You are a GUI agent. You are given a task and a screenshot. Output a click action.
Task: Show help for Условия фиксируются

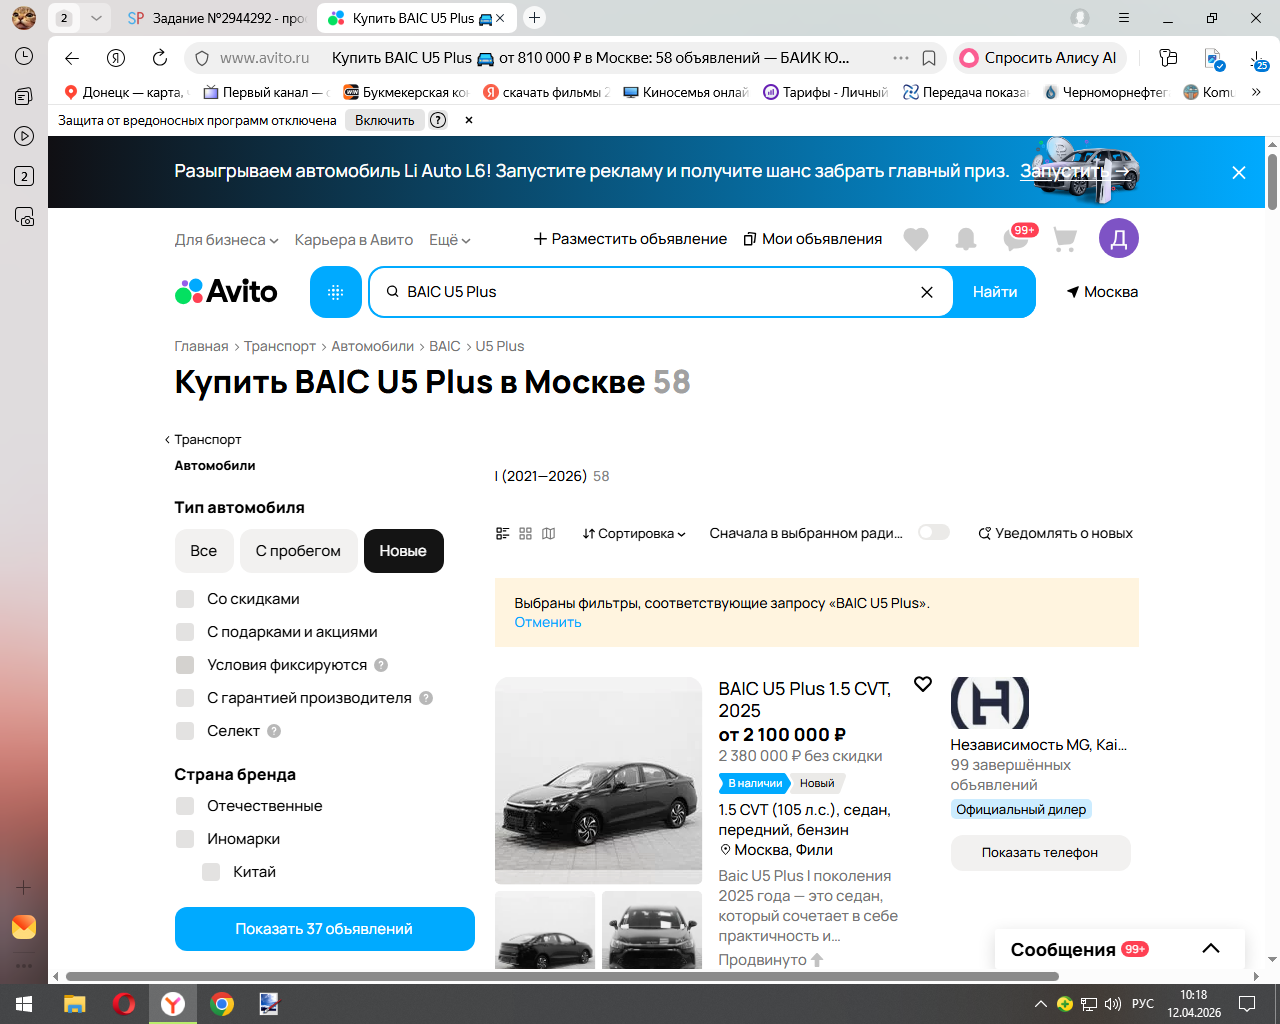[x=381, y=665]
